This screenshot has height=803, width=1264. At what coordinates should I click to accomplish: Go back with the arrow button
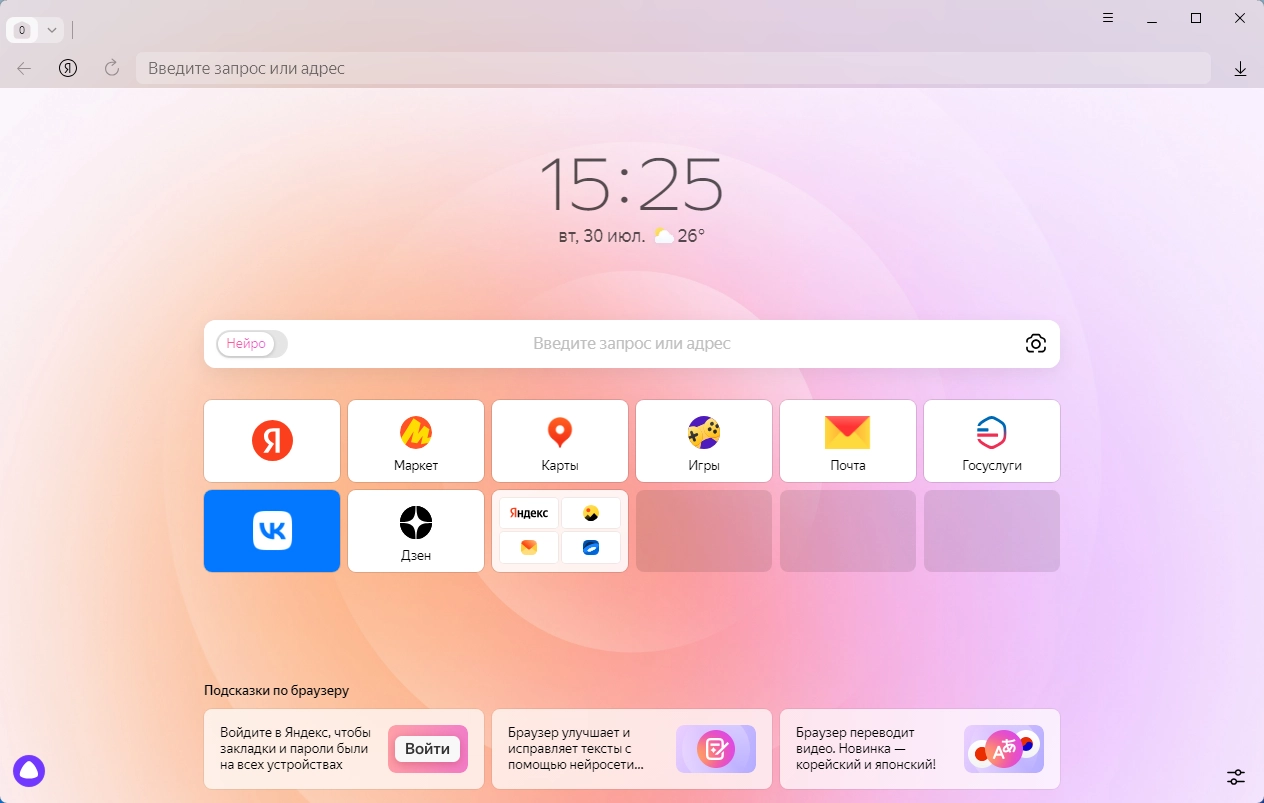click(x=24, y=68)
